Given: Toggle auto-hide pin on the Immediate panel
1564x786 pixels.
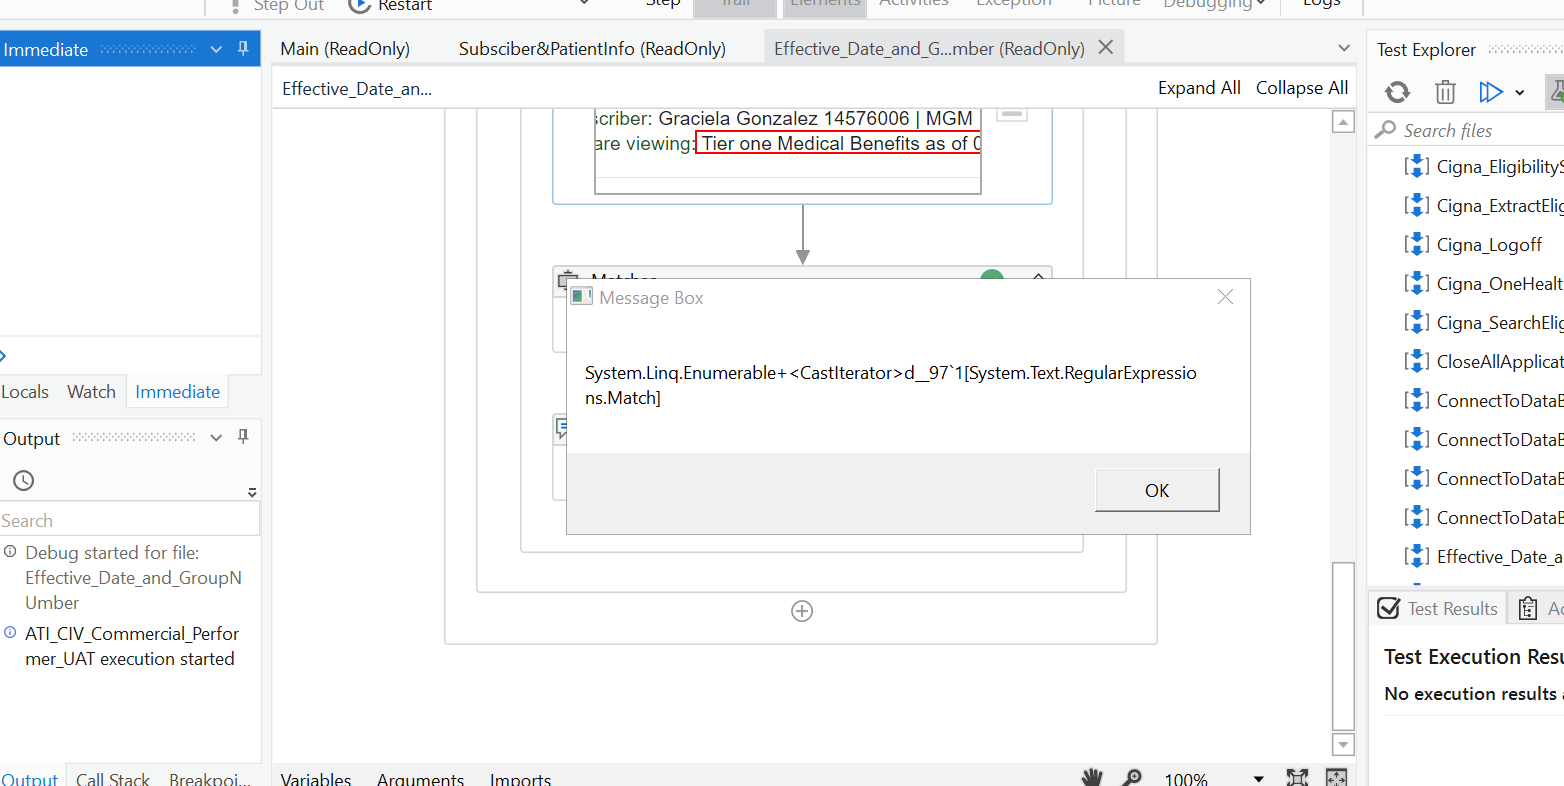Looking at the screenshot, I should click(x=243, y=48).
